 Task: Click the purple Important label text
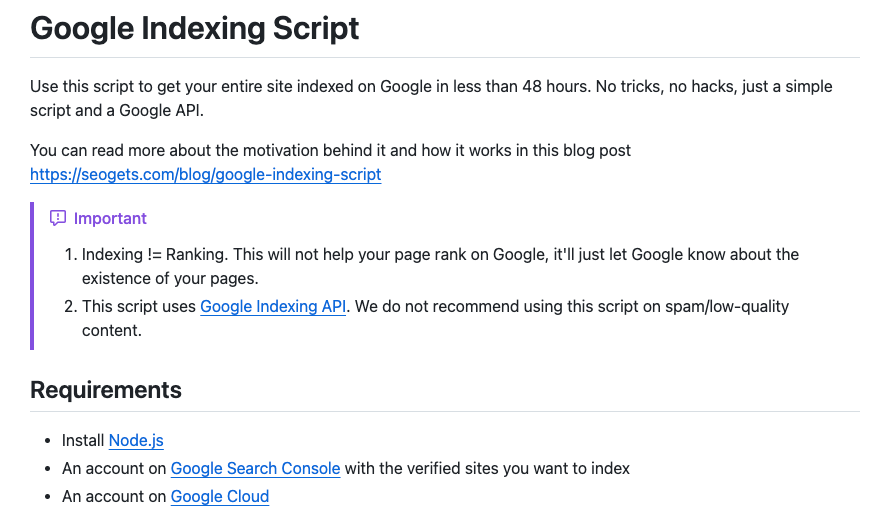pos(110,218)
